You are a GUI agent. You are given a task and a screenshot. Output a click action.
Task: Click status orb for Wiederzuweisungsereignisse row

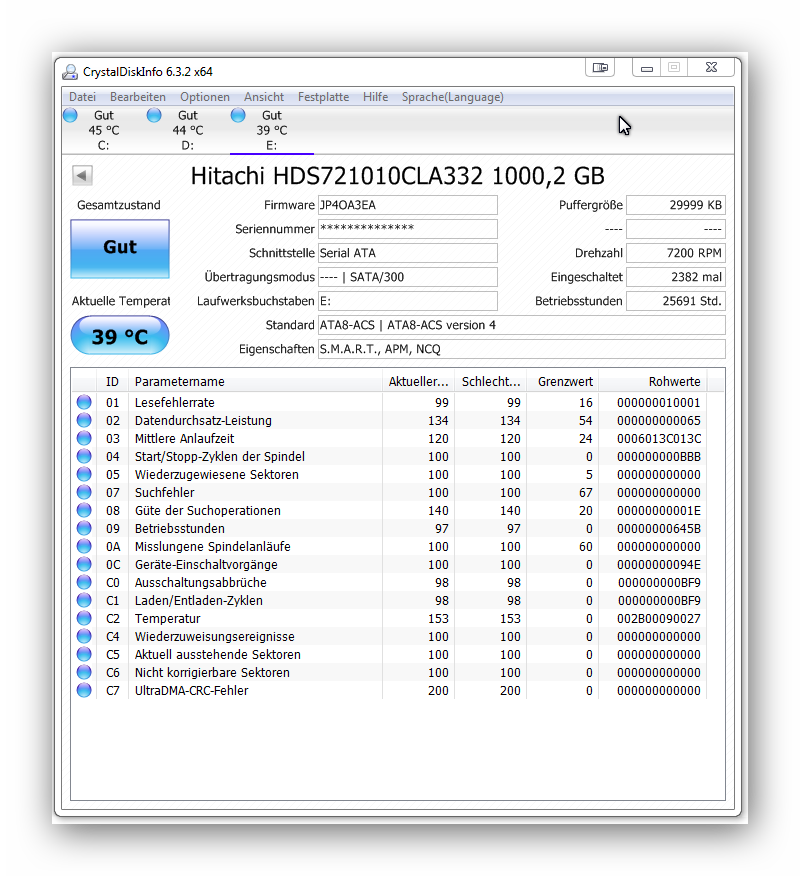84,636
